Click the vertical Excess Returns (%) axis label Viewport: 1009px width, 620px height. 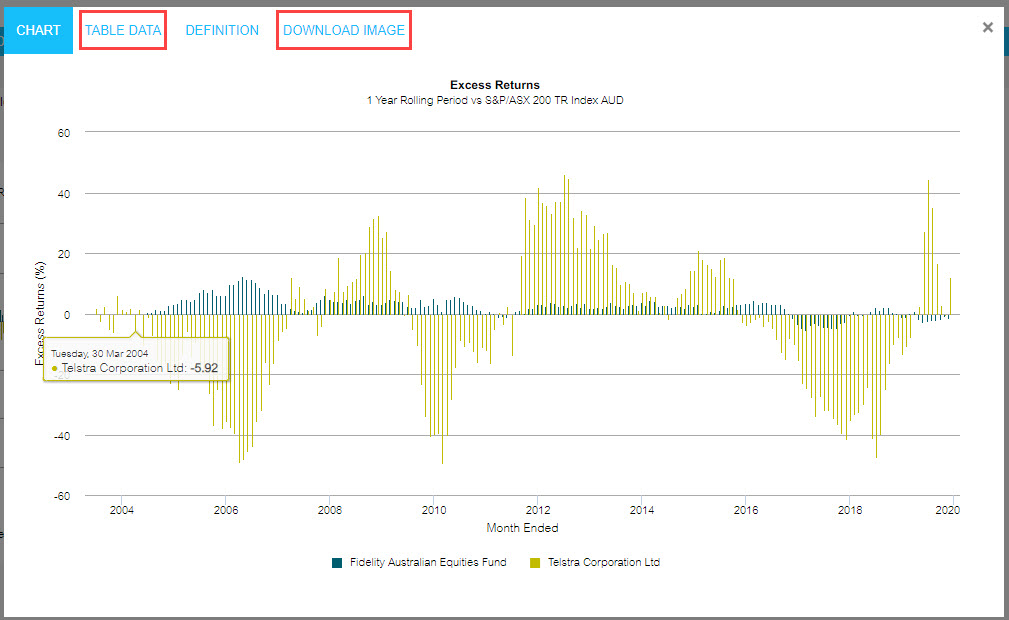(40, 313)
